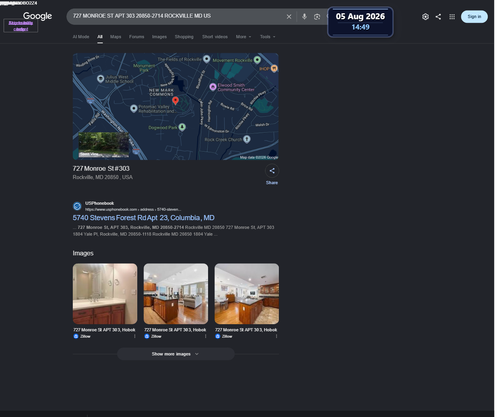Click the USPhonebook site favicon
Viewport: 500px width, 417px height.
77,206
